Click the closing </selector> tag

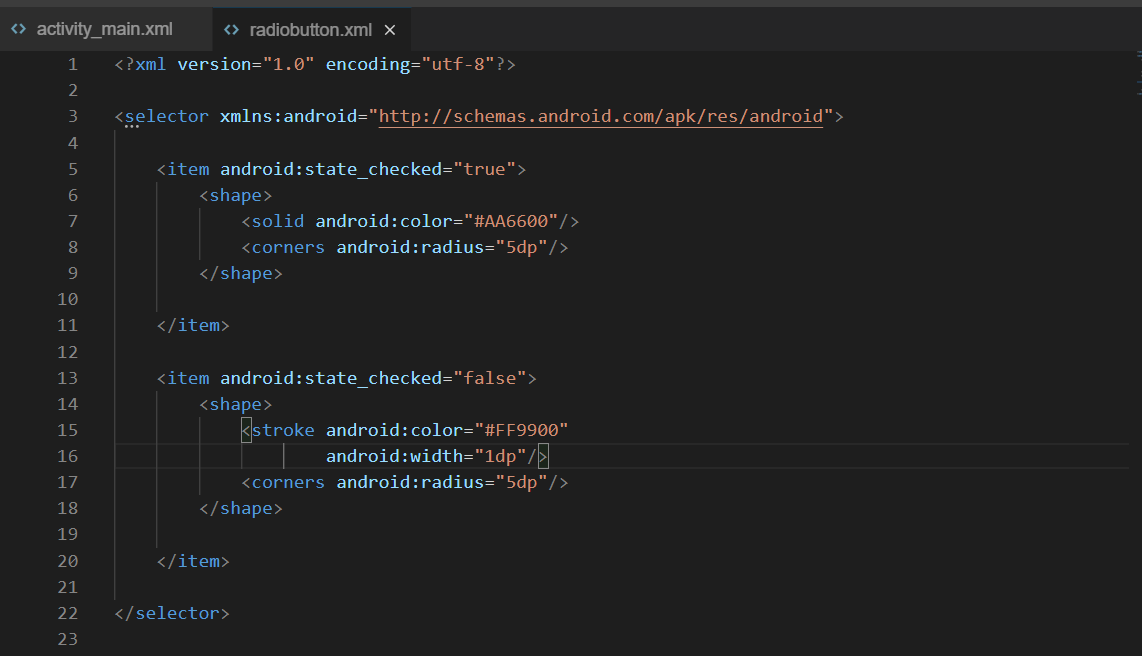point(172,613)
